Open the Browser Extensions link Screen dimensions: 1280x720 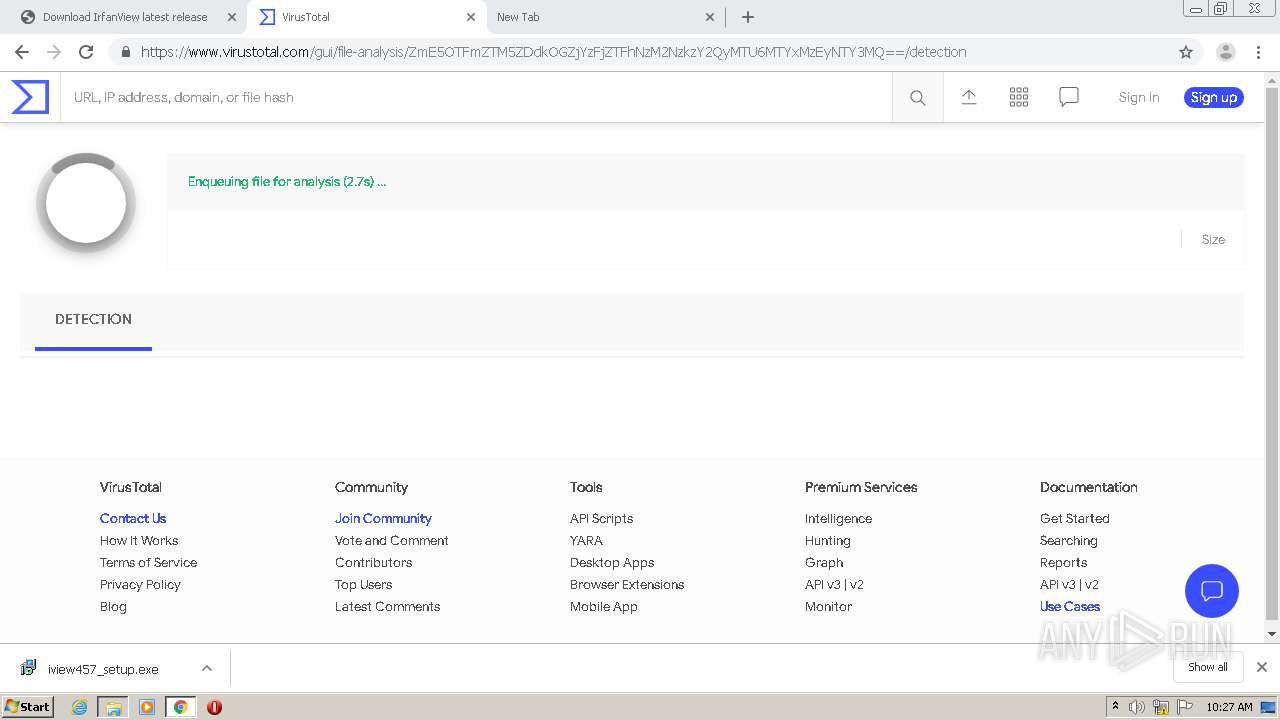[627, 584]
